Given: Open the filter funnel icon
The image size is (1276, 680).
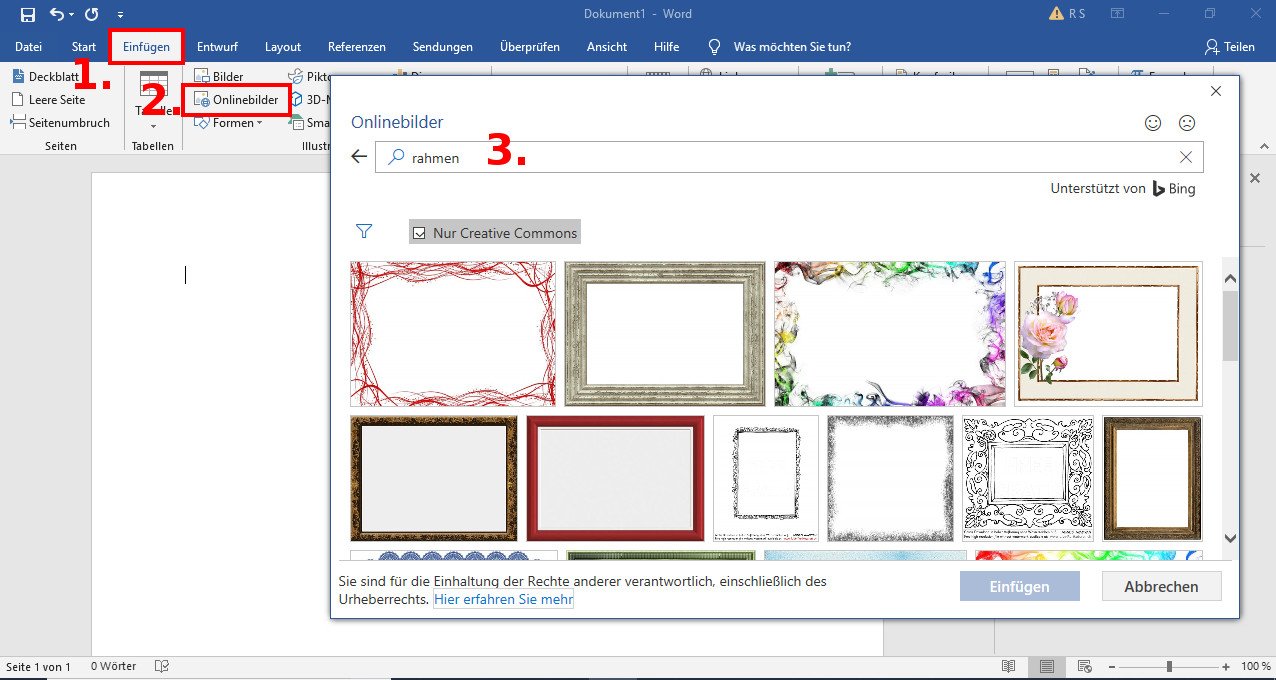Looking at the screenshot, I should [364, 232].
